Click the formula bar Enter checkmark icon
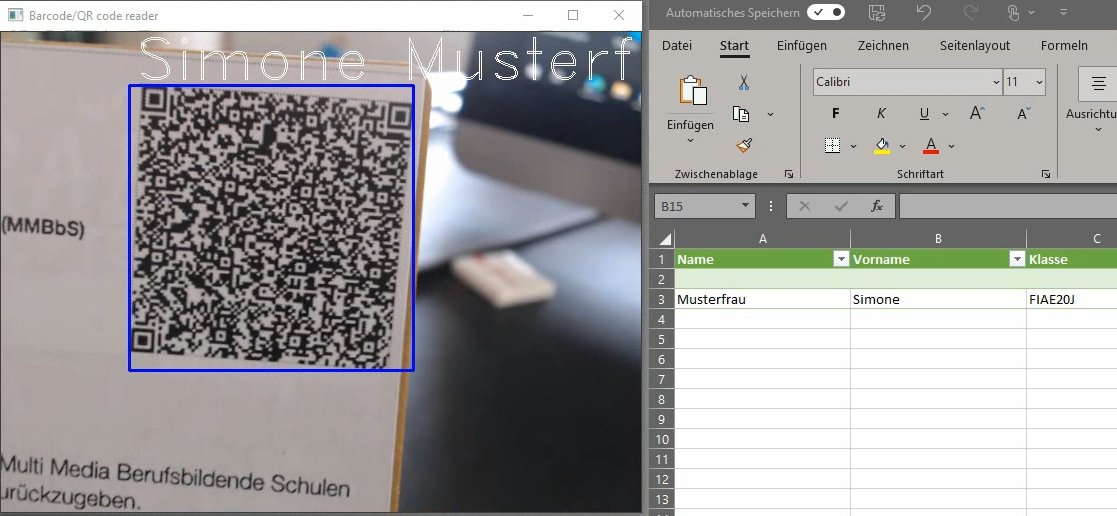 (x=841, y=206)
